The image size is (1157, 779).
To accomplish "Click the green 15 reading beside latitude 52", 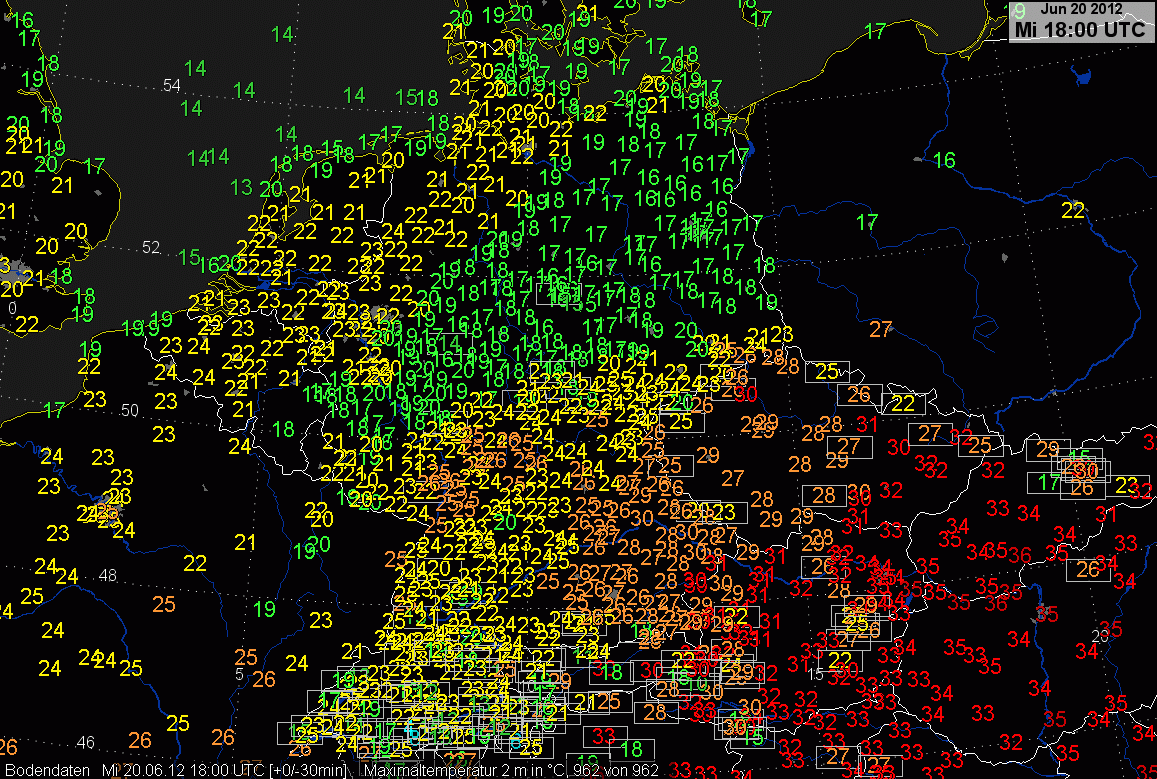I will click(x=188, y=257).
